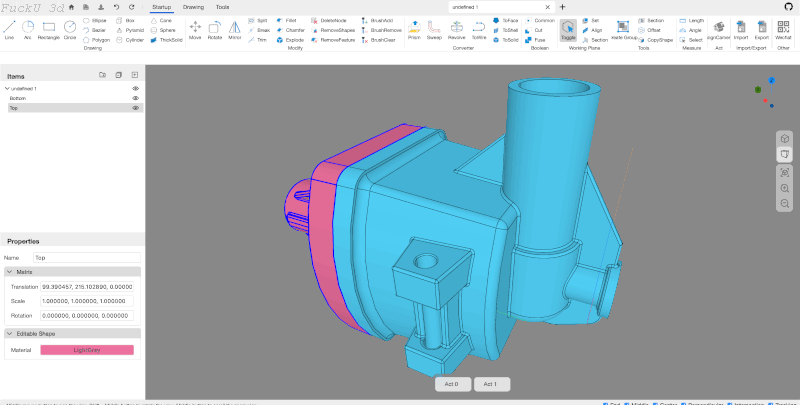The height and width of the screenshot is (405, 800).
Task: Switch to the Tools ribbon tab
Action: 222,7
